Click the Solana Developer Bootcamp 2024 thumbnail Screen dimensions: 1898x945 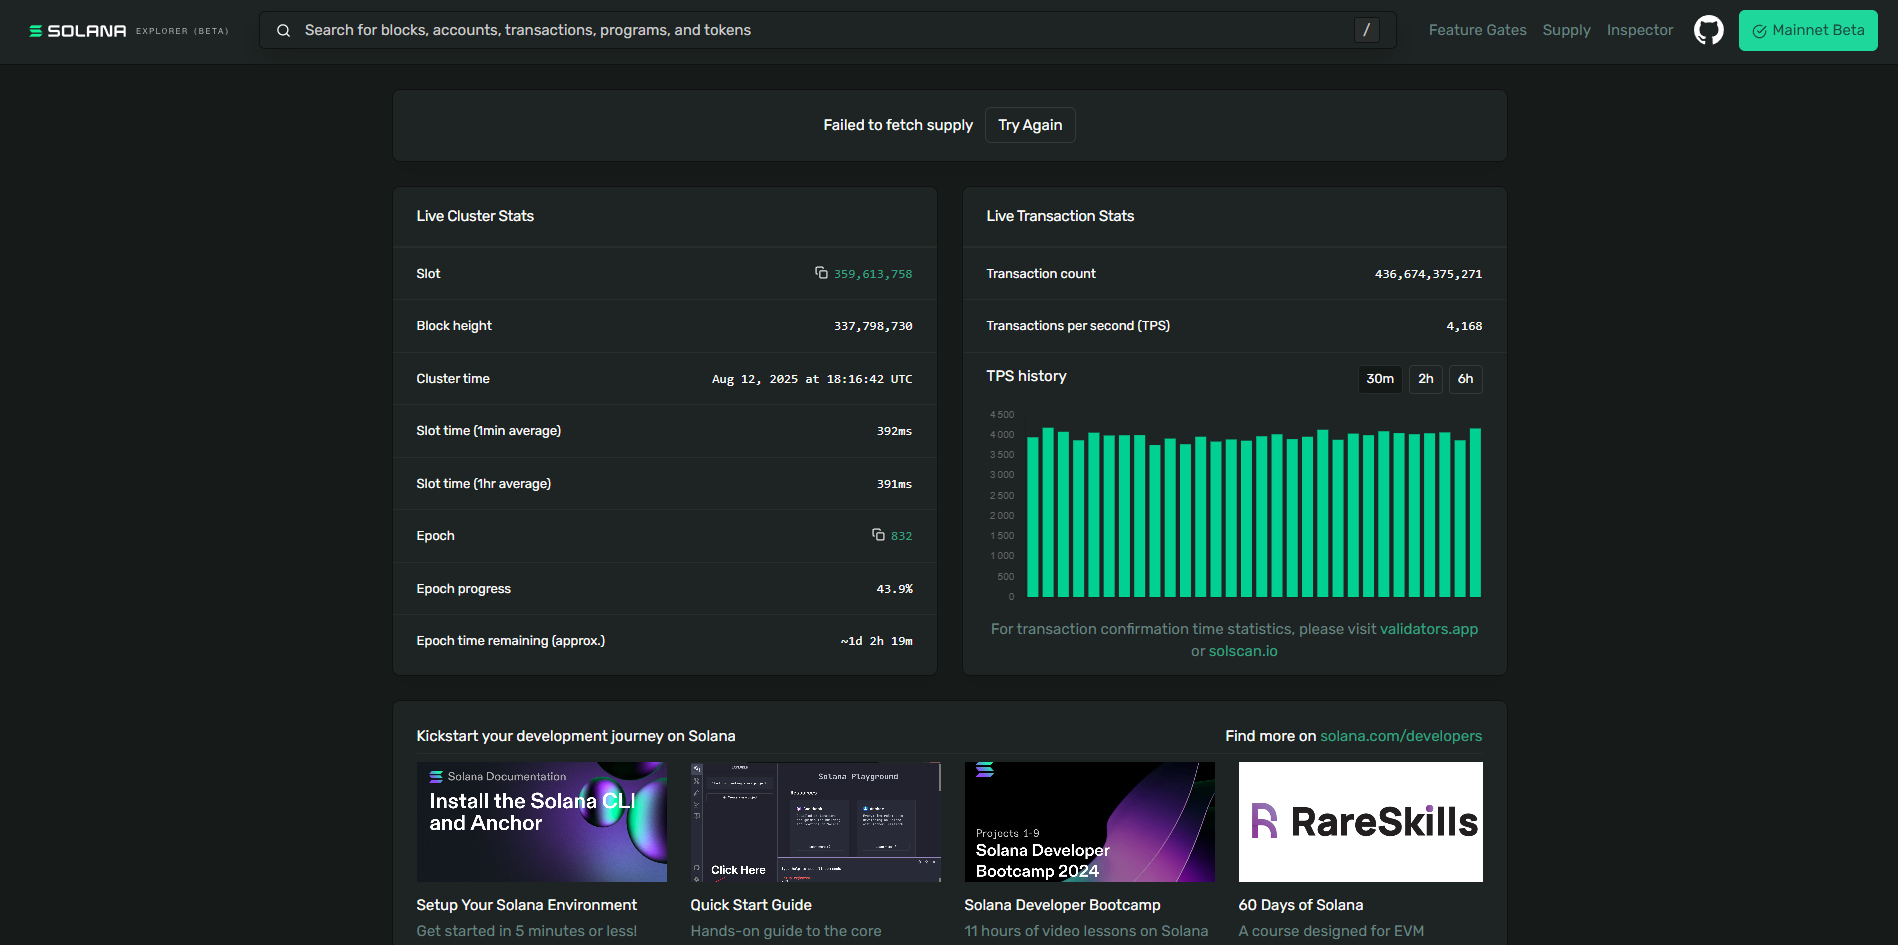click(1088, 821)
